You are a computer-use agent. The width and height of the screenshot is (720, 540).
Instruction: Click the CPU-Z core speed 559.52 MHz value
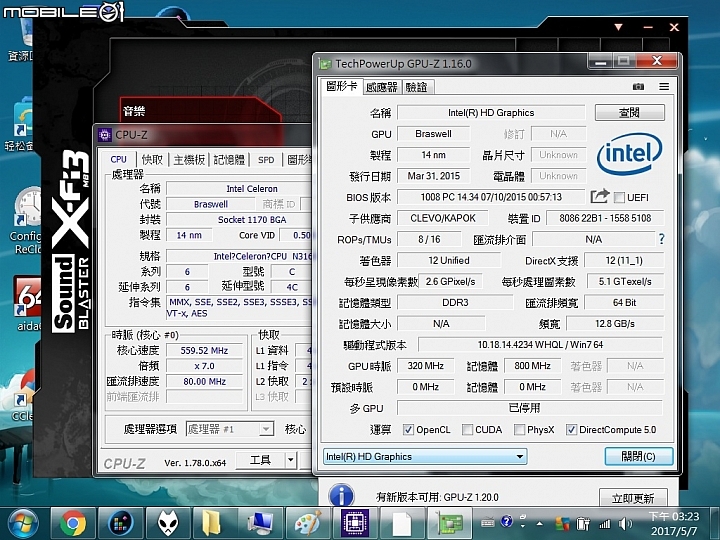[x=204, y=350]
